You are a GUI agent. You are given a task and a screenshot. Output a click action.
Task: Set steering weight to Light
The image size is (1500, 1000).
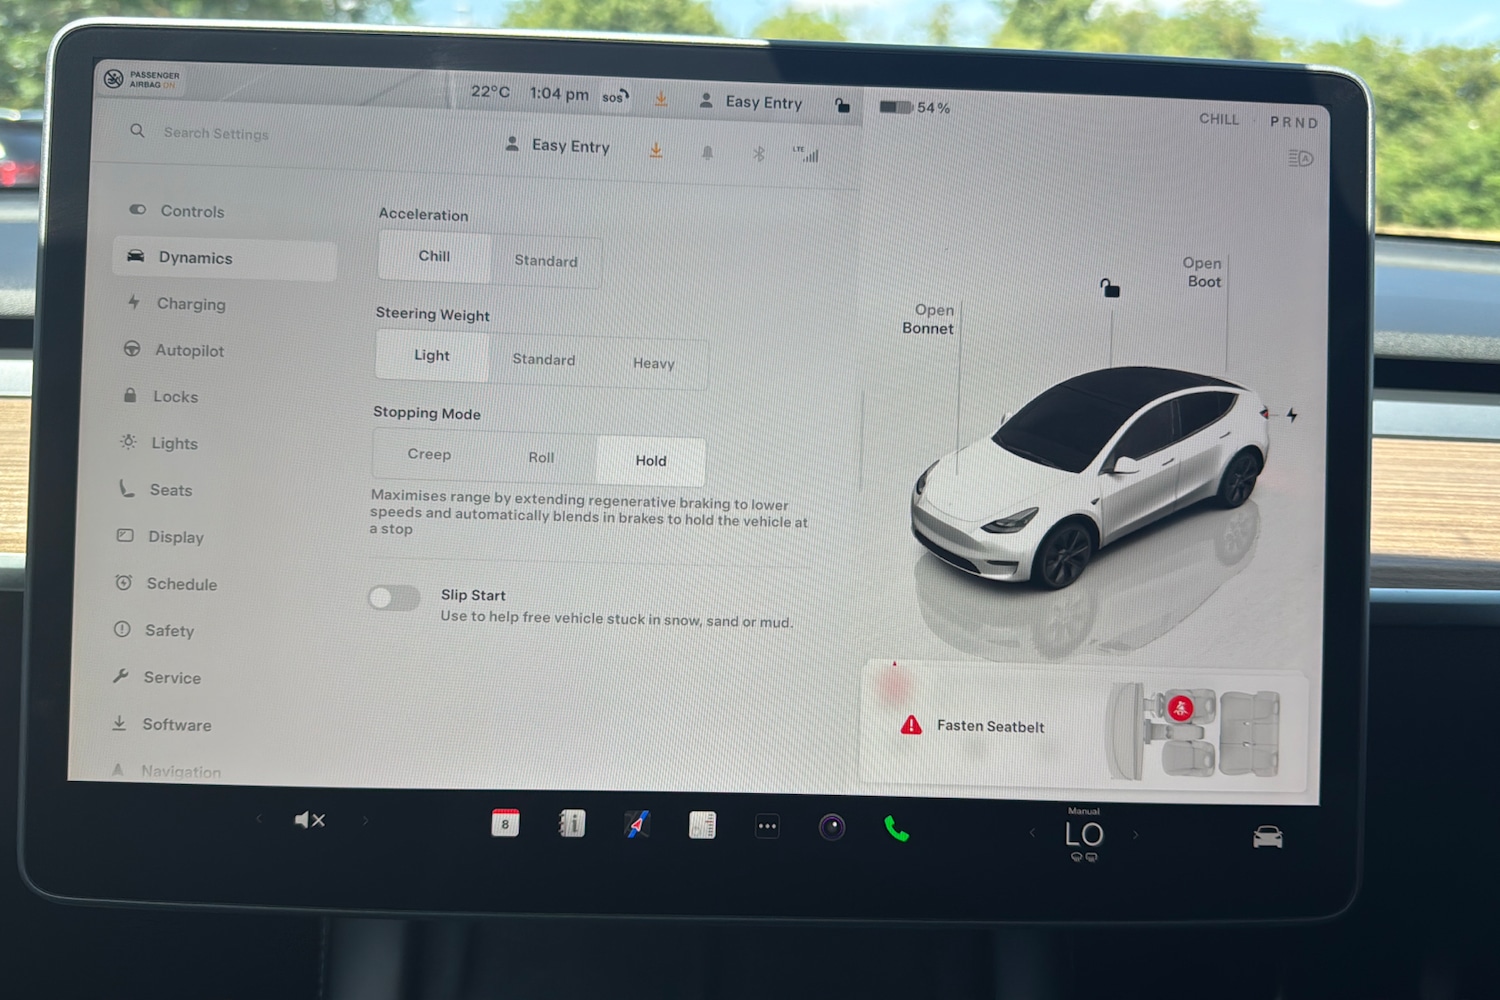(x=432, y=355)
